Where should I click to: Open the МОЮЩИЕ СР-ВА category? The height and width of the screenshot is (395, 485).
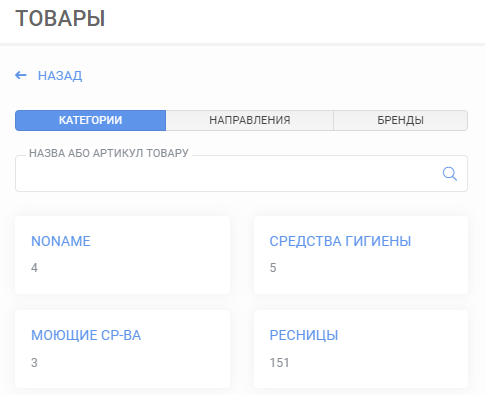click(86, 335)
